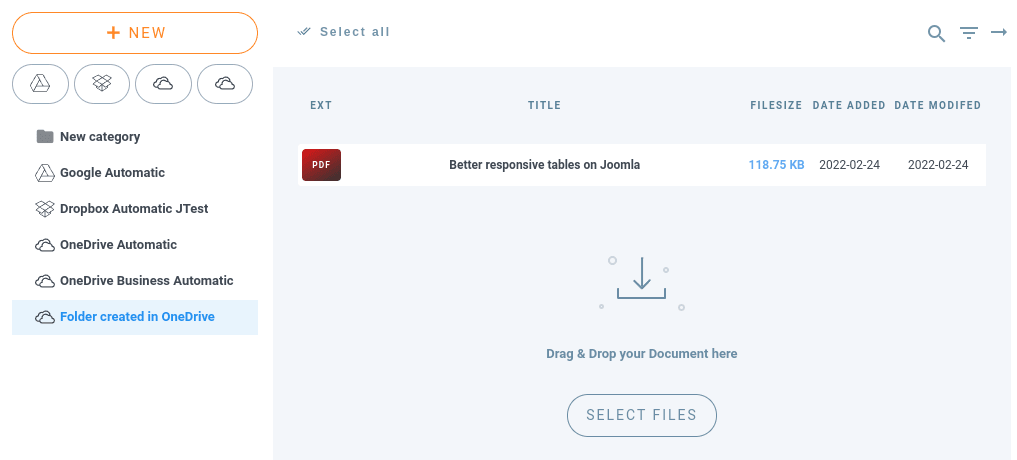Image resolution: width=1017 pixels, height=460 pixels.
Task: Click the OneDrive Business cloud button
Action: pos(225,84)
